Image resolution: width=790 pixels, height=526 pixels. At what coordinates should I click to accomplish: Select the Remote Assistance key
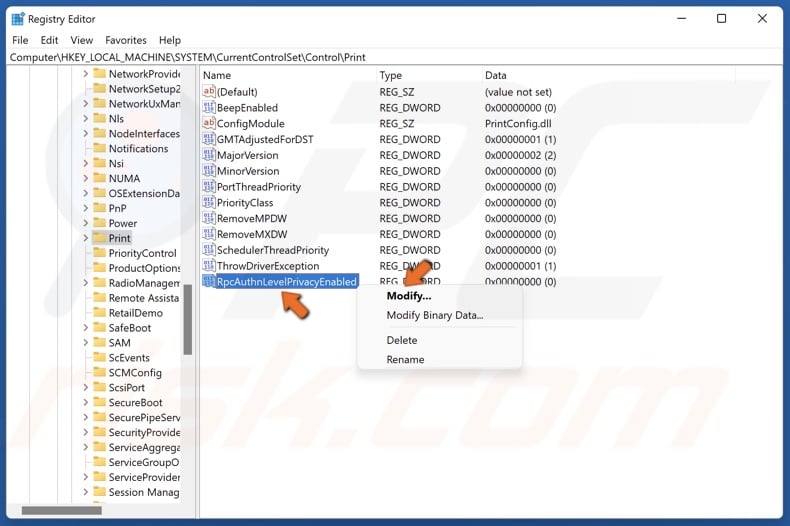[x=144, y=298]
